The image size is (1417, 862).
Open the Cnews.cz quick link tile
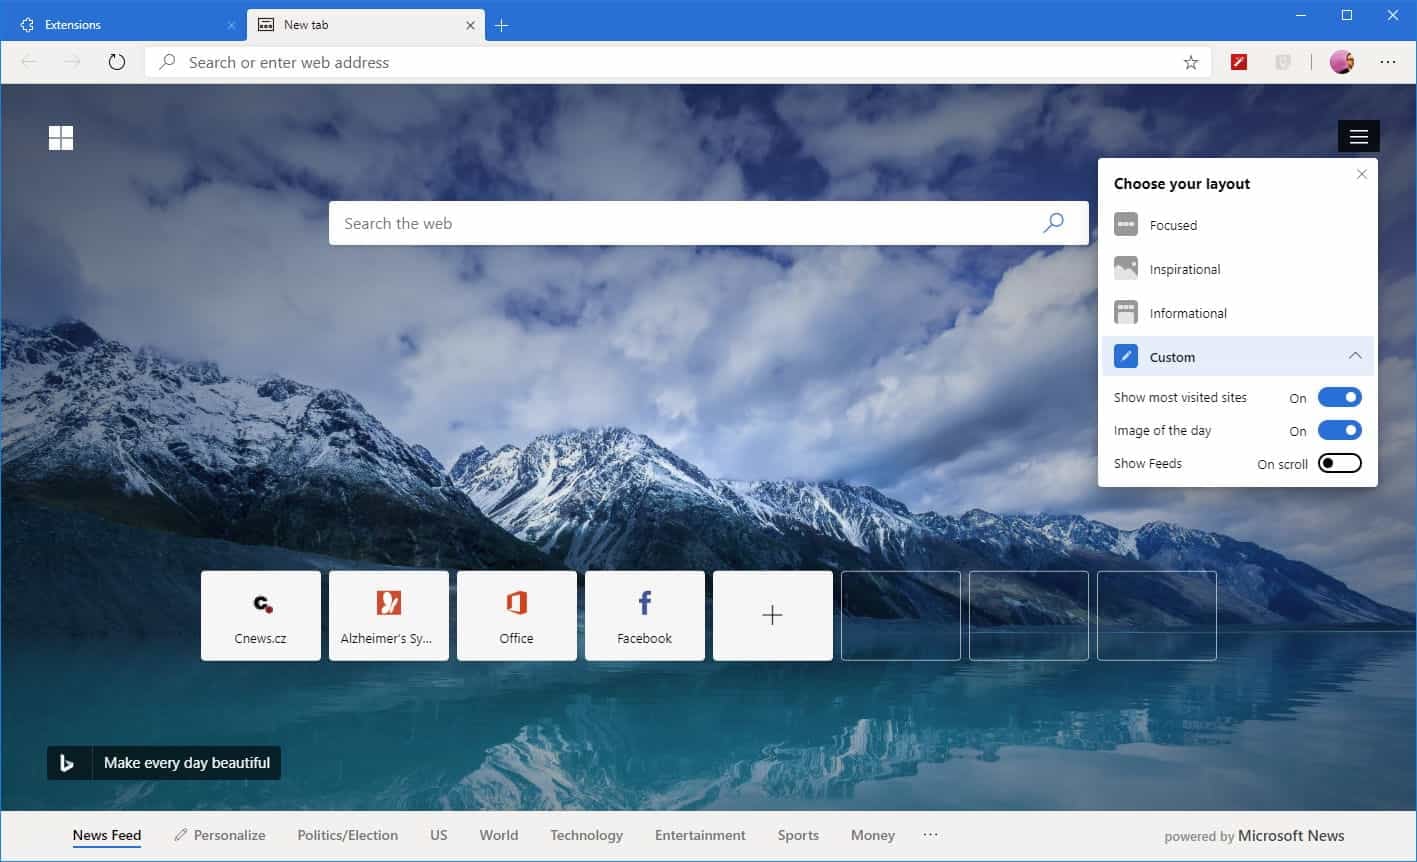point(261,616)
